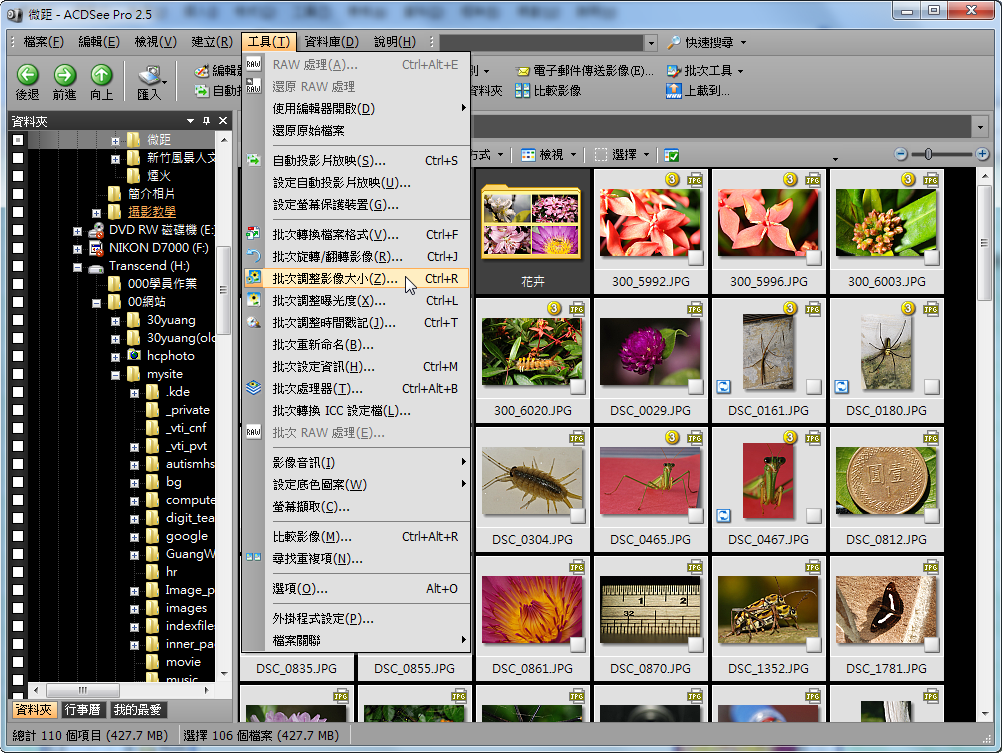The width and height of the screenshot is (1003, 753).
Task: Click the zoom-out minus icon beside thumbnail slider
Action: 901,154
